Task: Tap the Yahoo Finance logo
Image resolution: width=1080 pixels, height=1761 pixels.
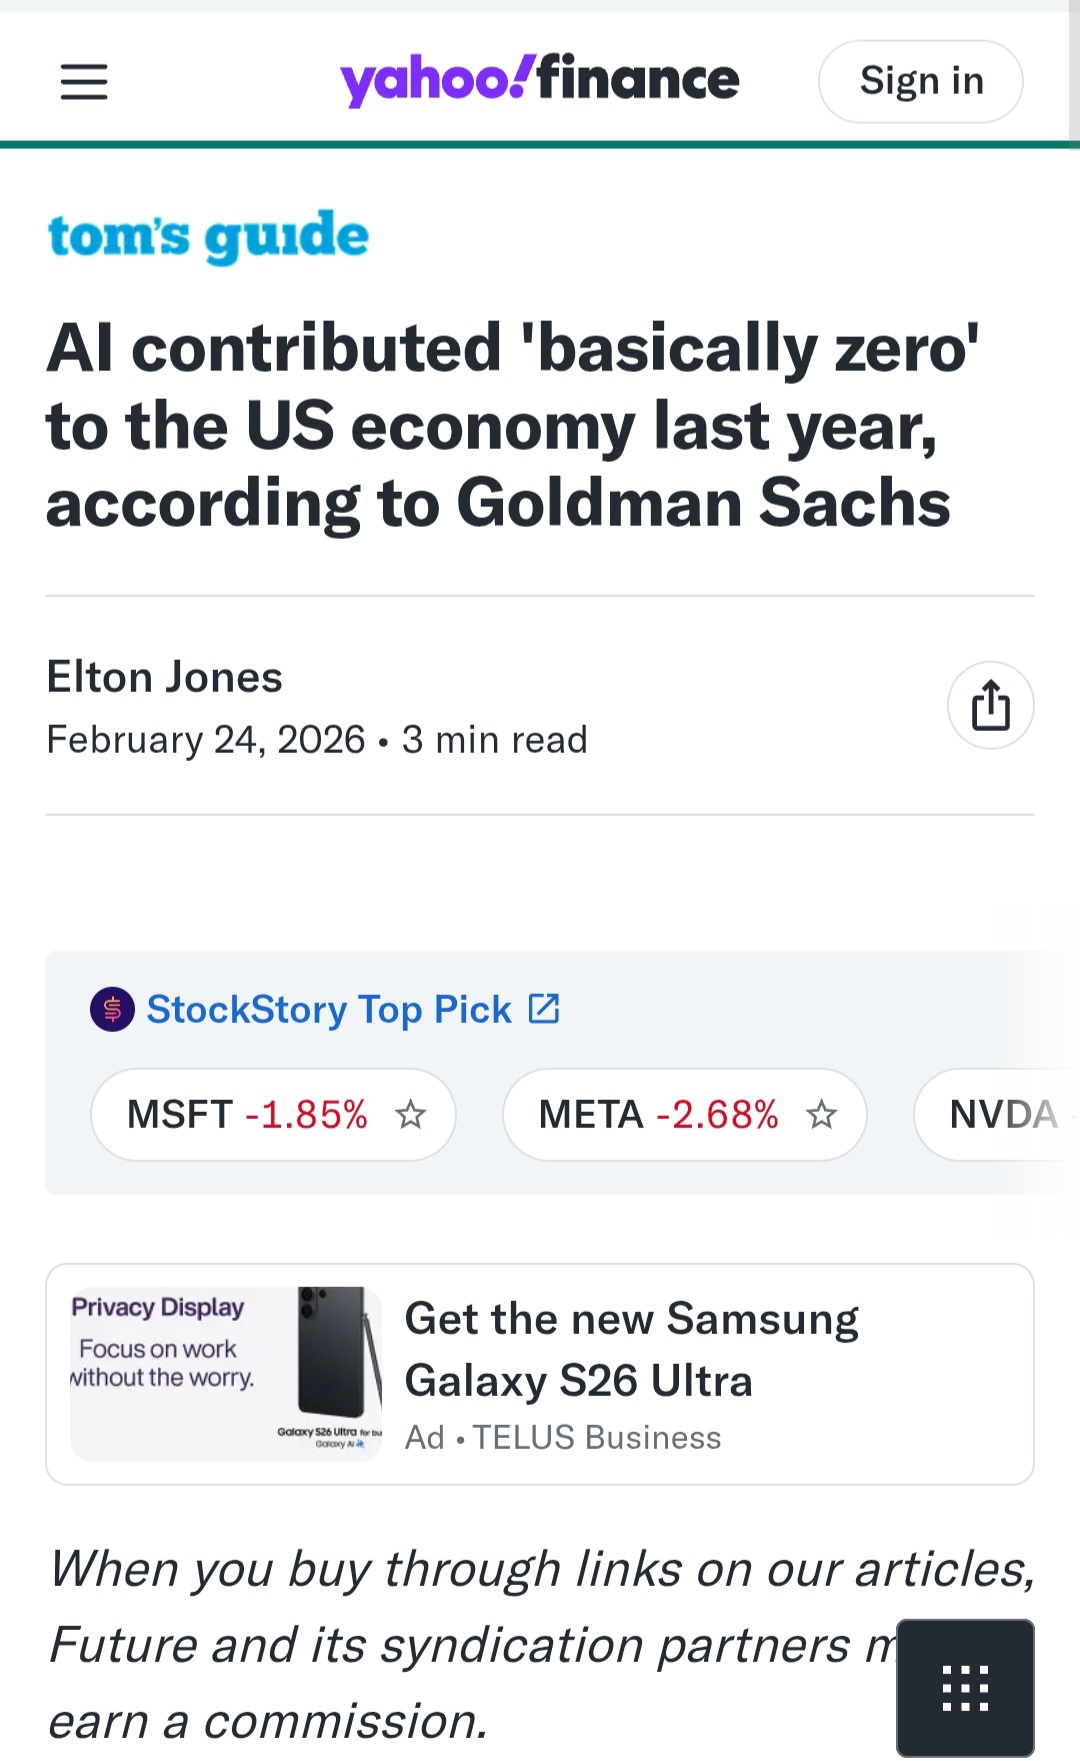Action: tap(540, 80)
